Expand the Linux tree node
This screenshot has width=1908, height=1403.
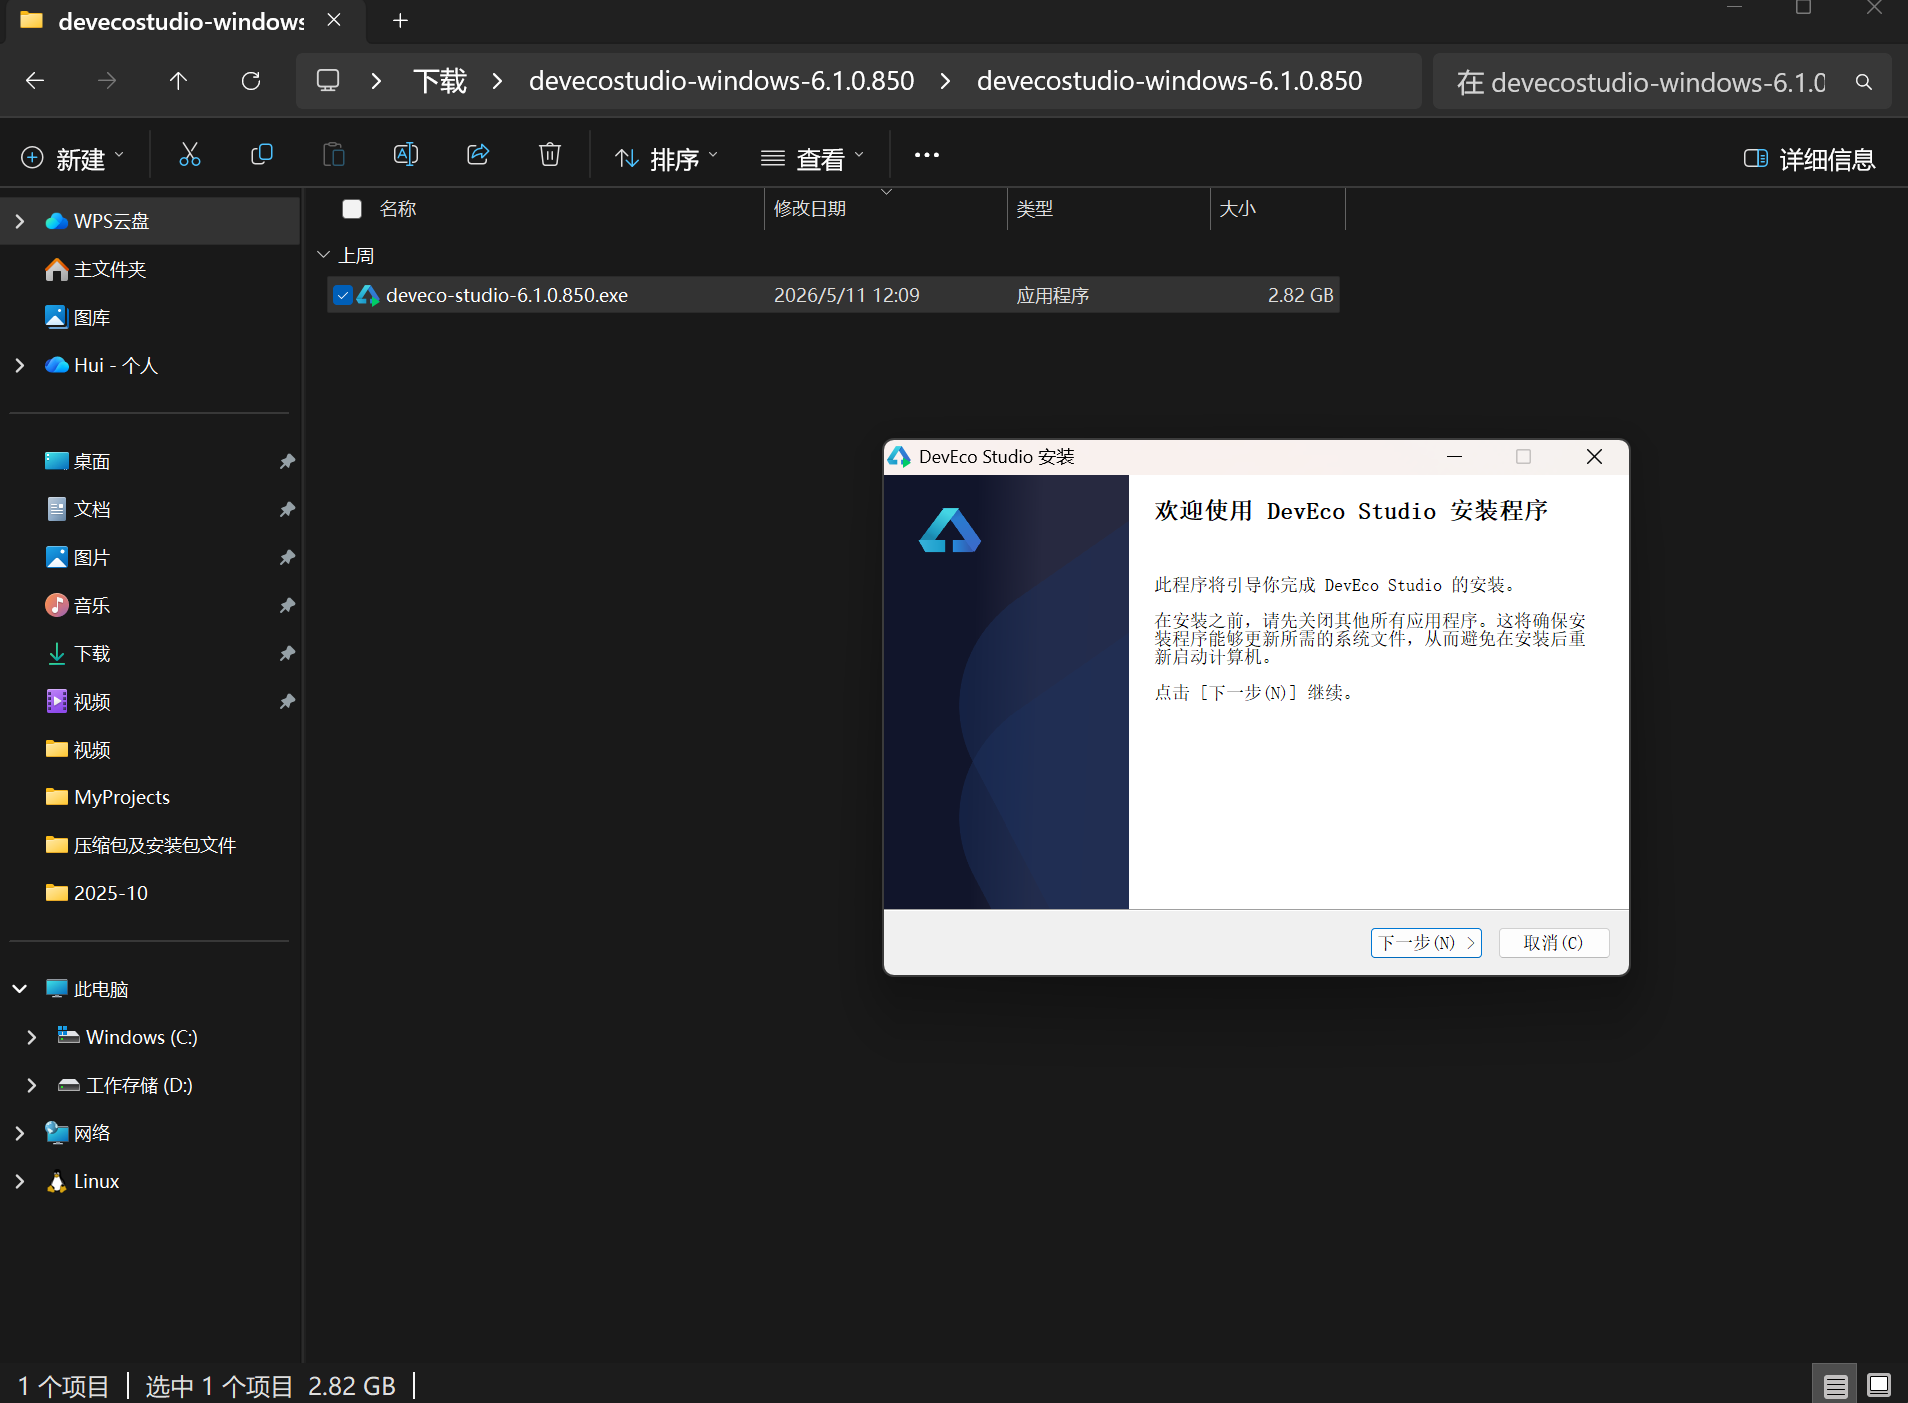tap(20, 1181)
